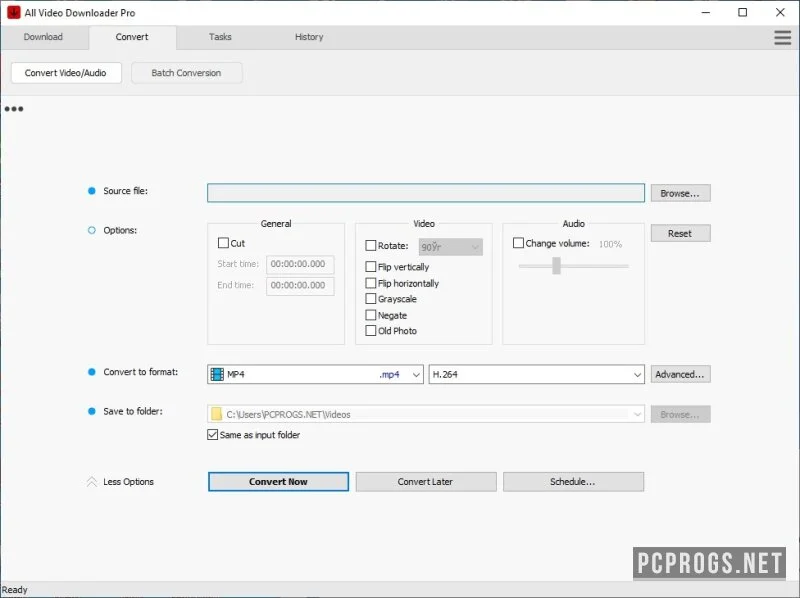
Task: Click the Convert Later button
Action: pos(426,482)
